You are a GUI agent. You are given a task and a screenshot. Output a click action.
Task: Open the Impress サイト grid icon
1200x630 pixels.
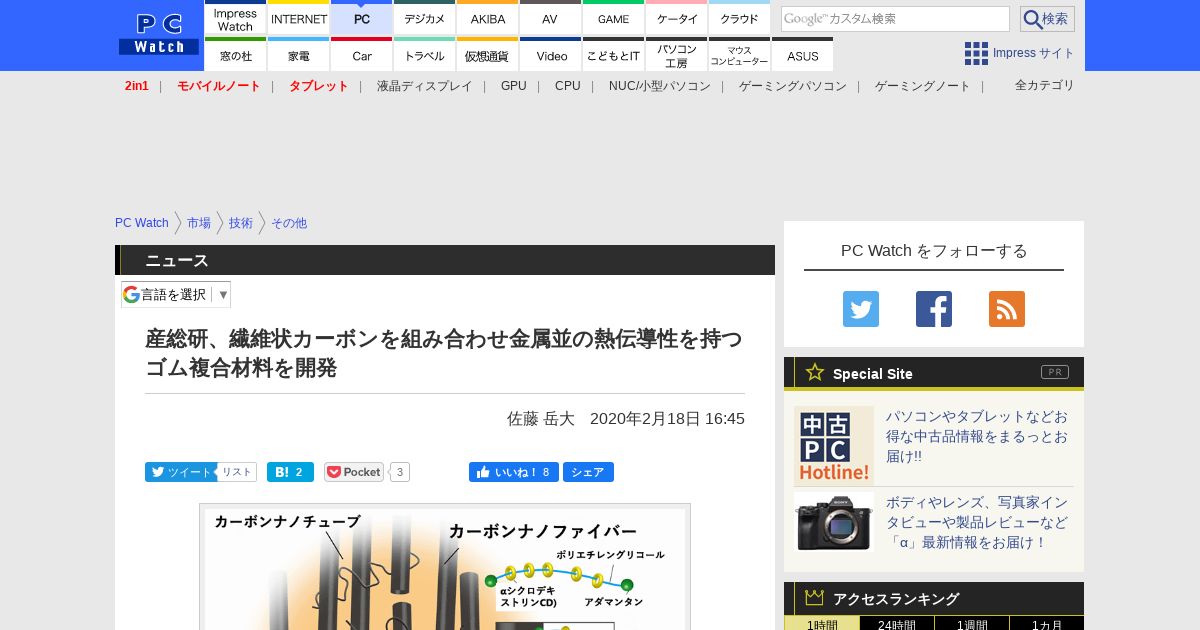[x=976, y=53]
